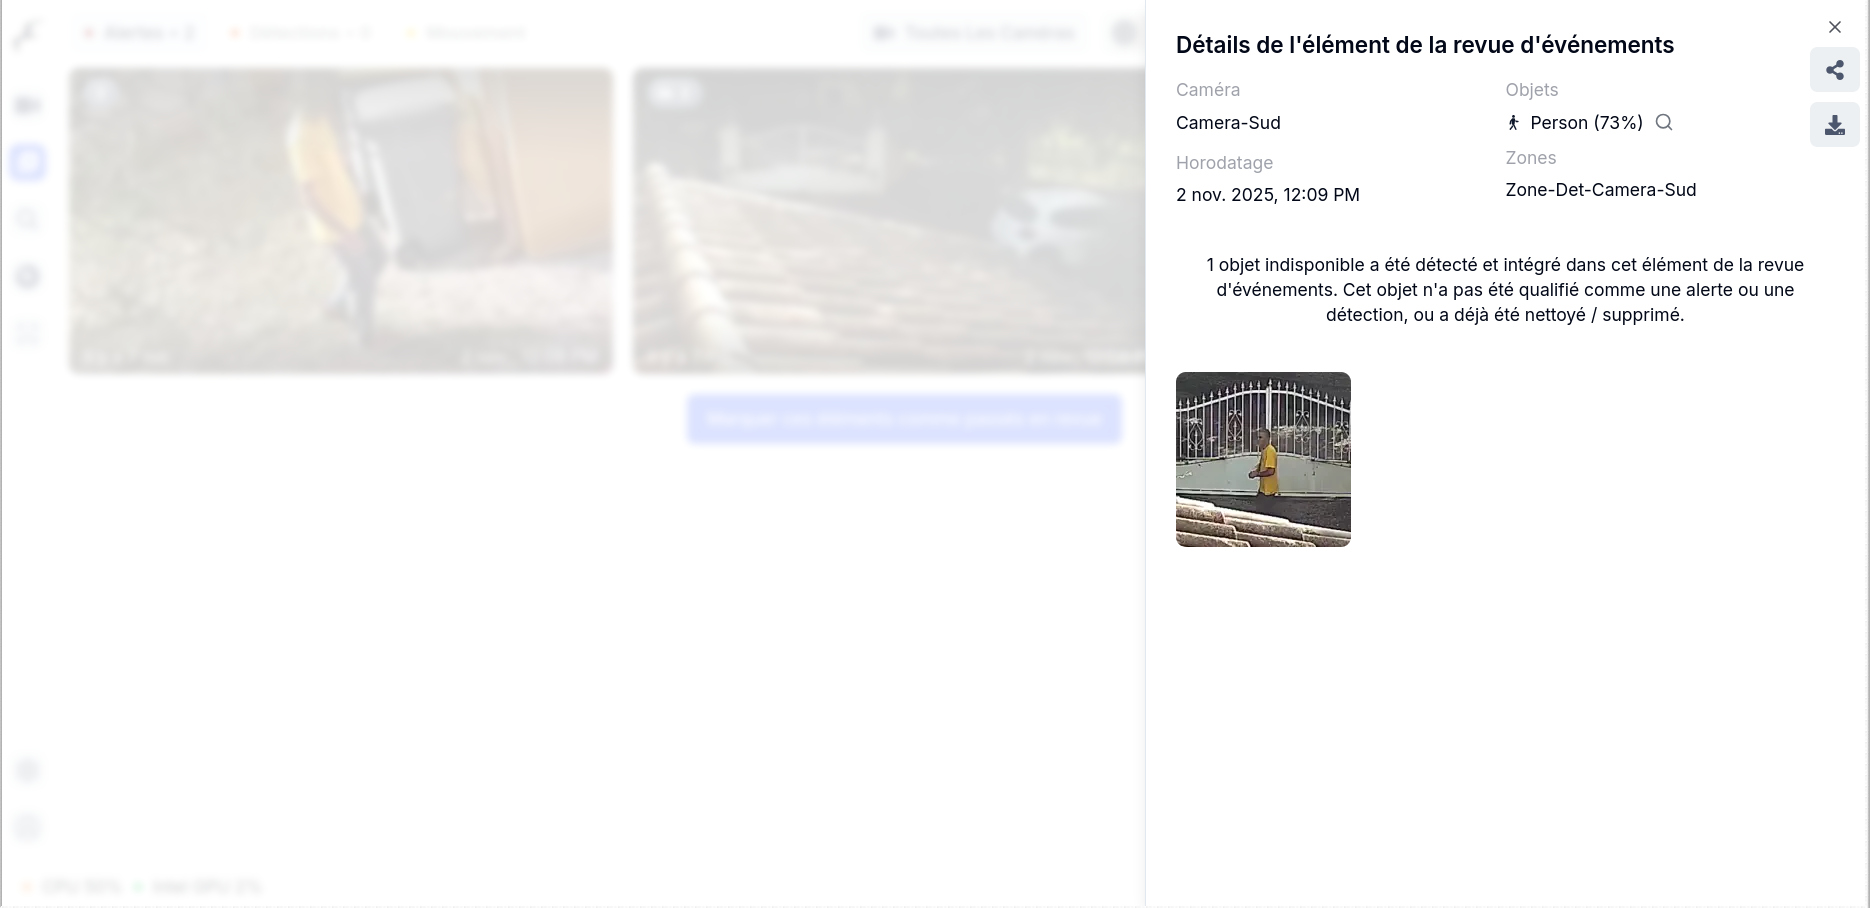Go to the Live cameras sidebar icon
The image size is (1870, 908).
[28, 105]
